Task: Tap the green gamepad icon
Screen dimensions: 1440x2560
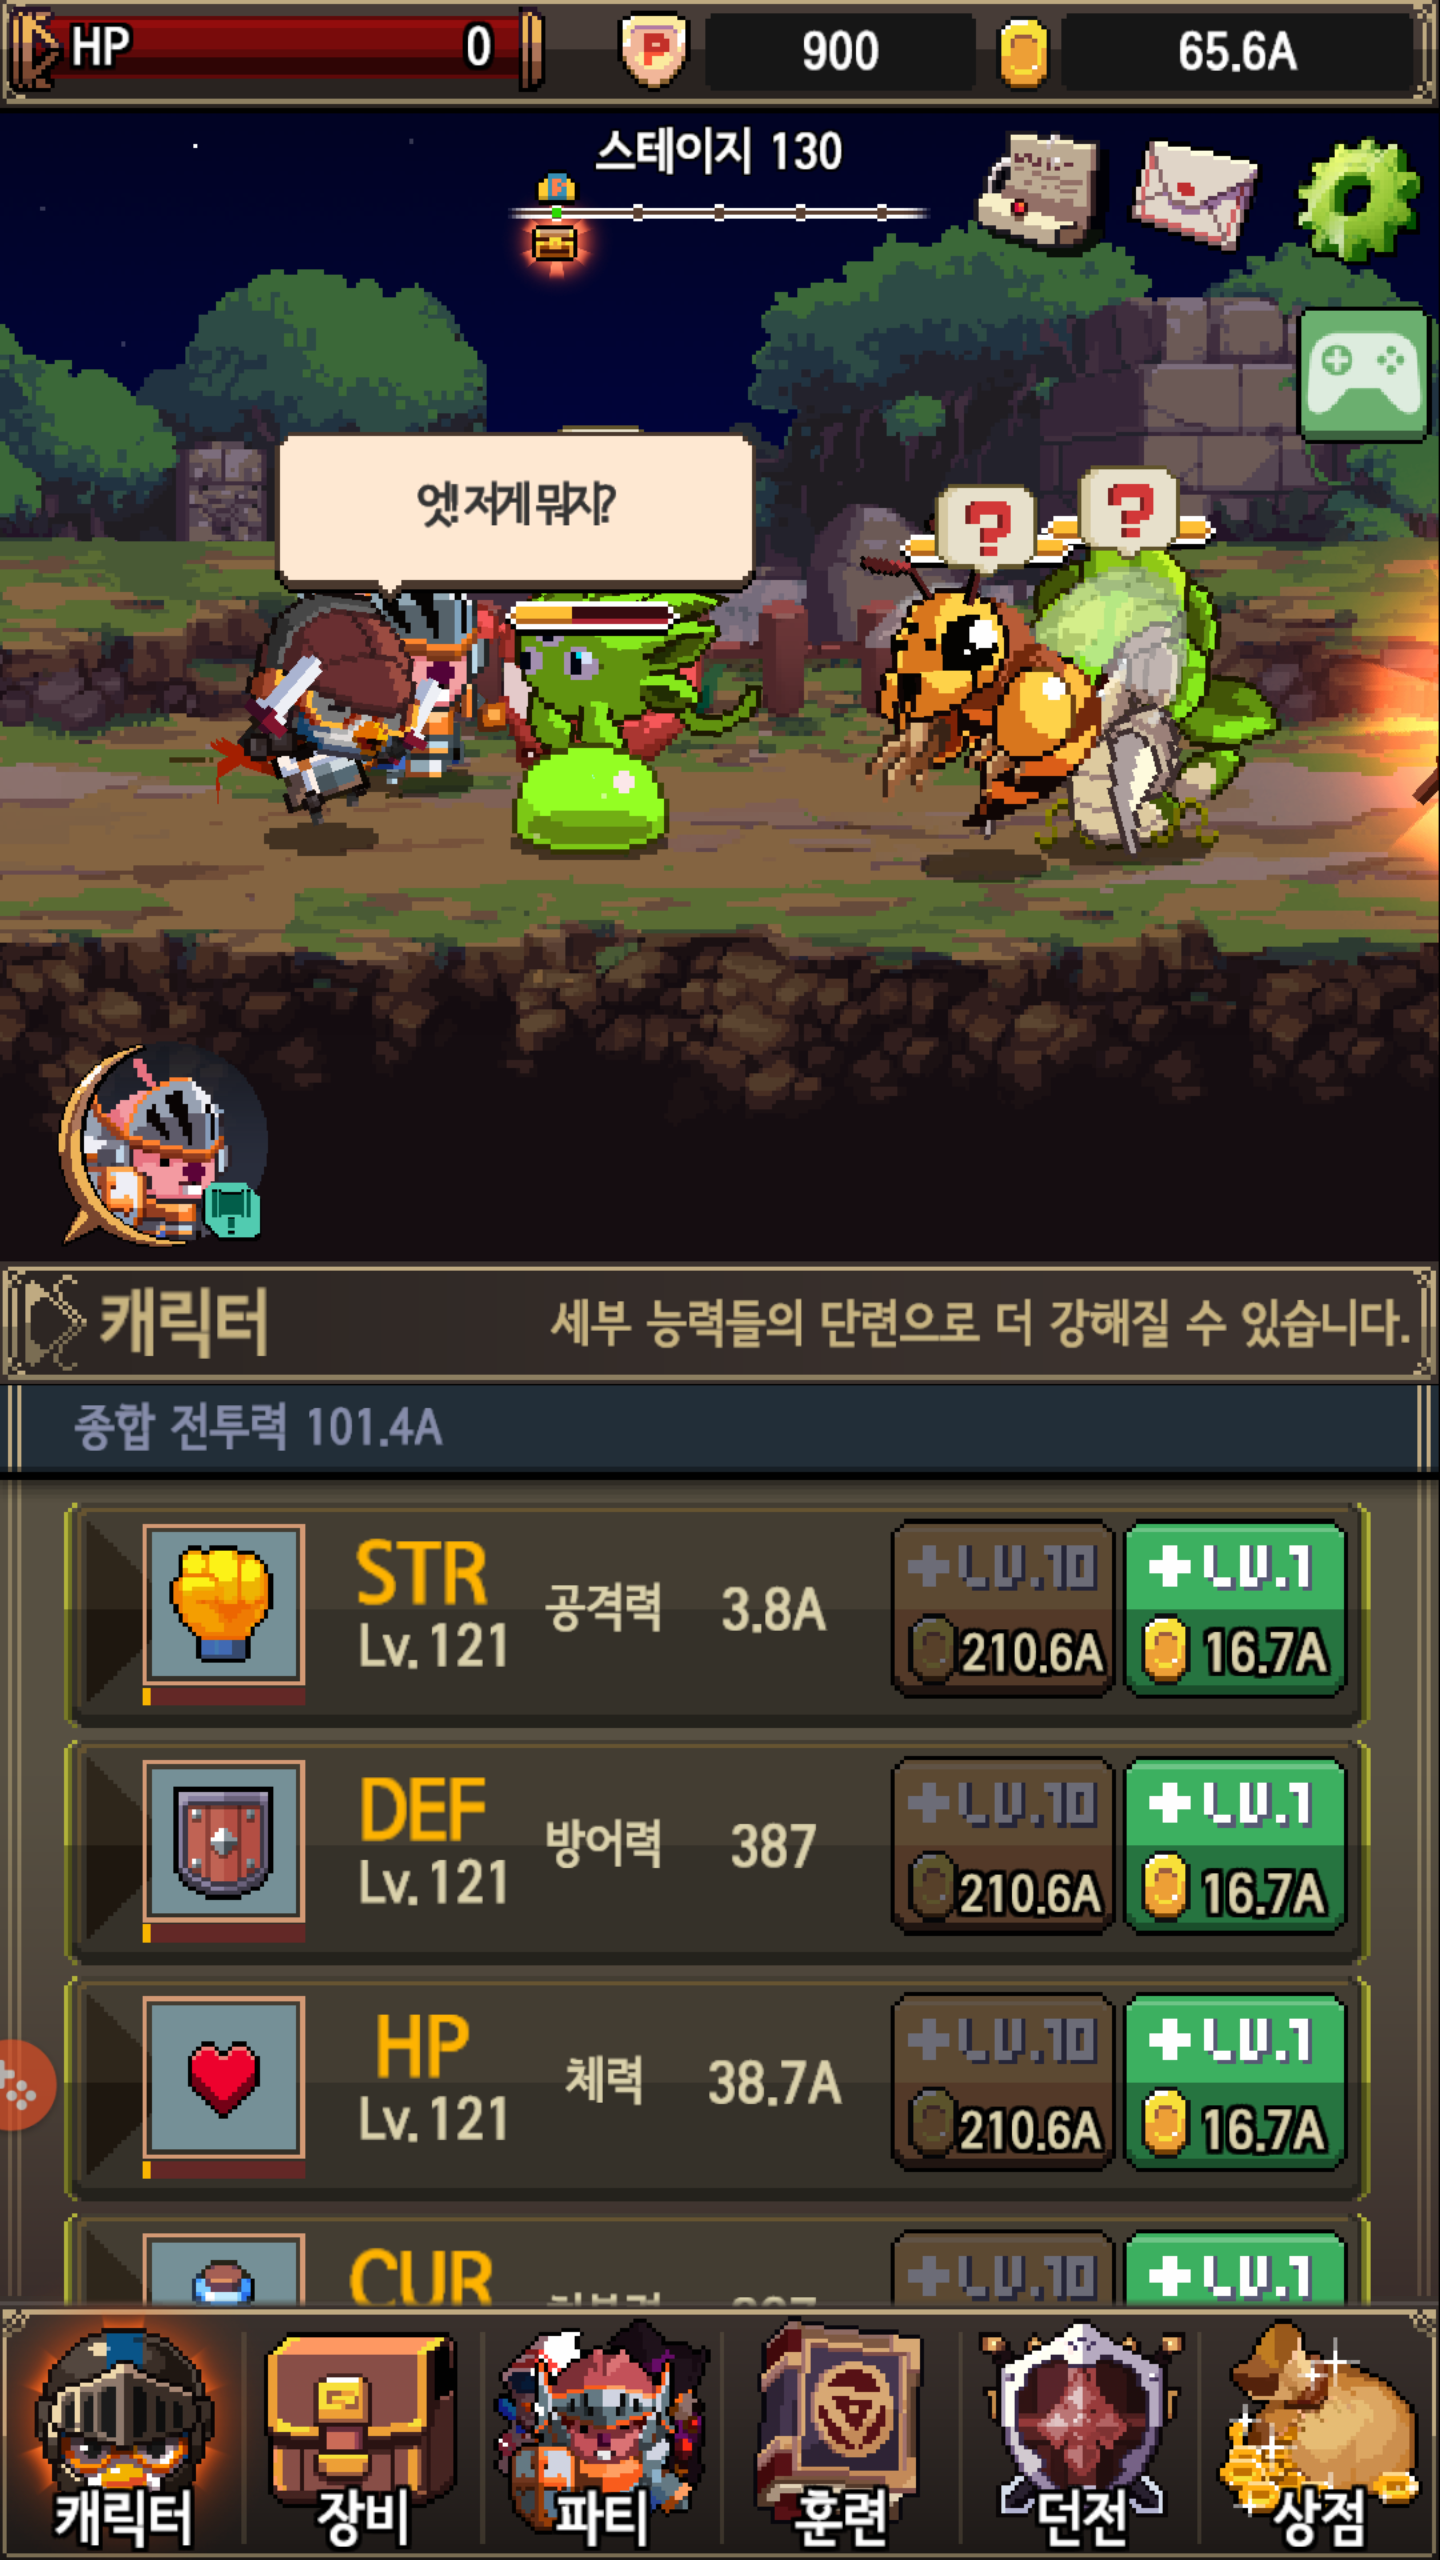Action: tap(1364, 376)
